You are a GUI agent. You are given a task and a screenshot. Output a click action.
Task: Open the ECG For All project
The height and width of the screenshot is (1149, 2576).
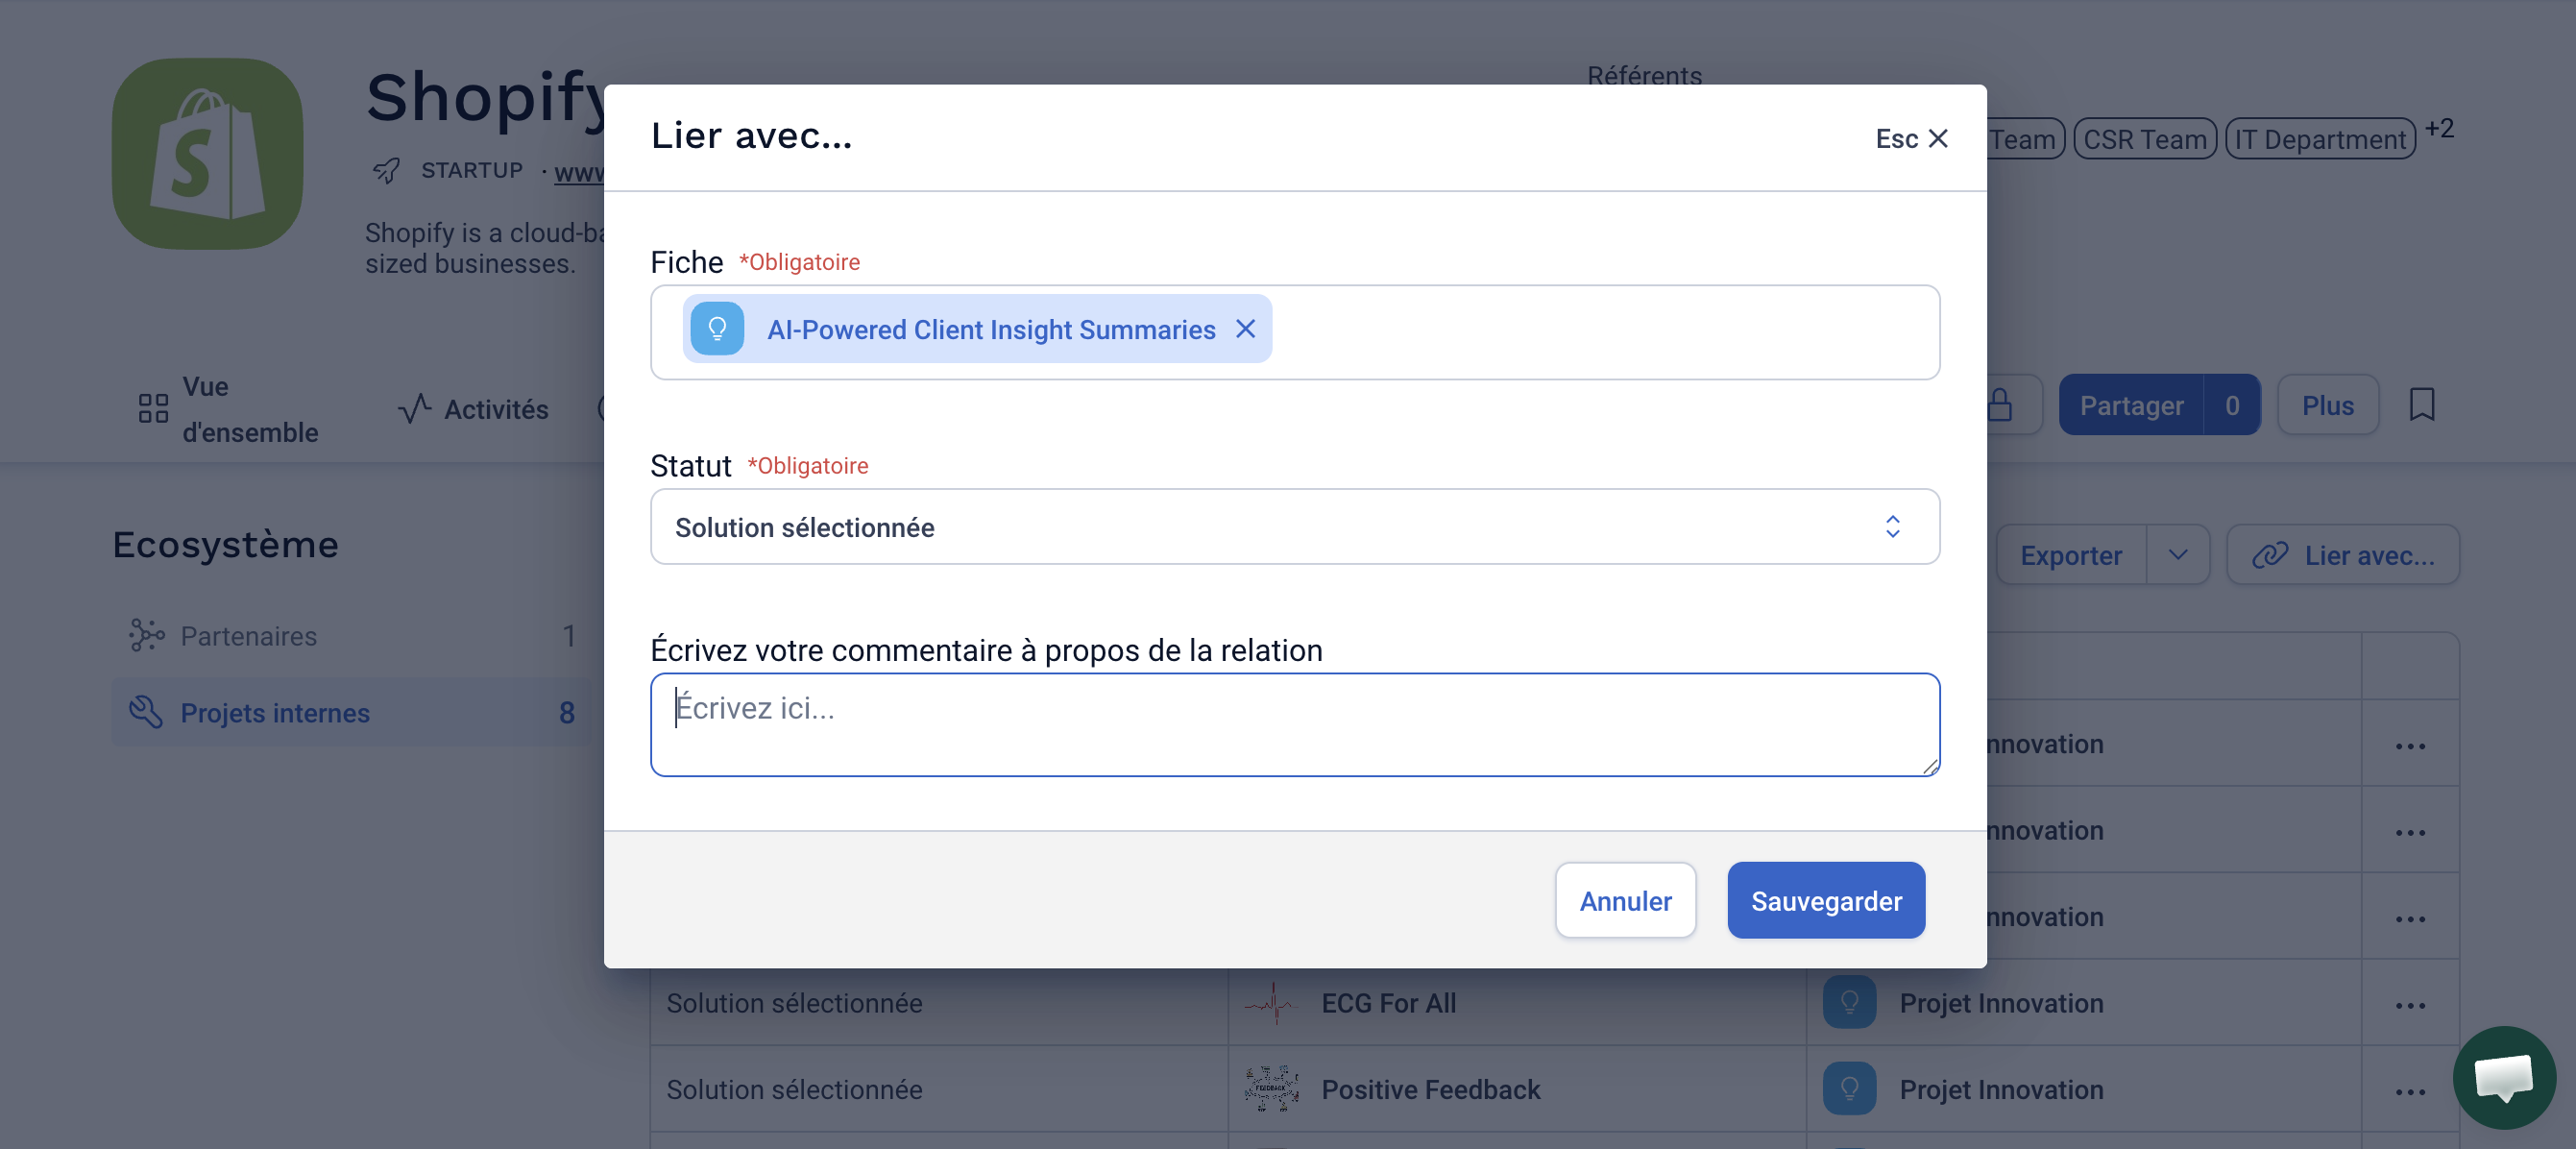point(1388,1003)
